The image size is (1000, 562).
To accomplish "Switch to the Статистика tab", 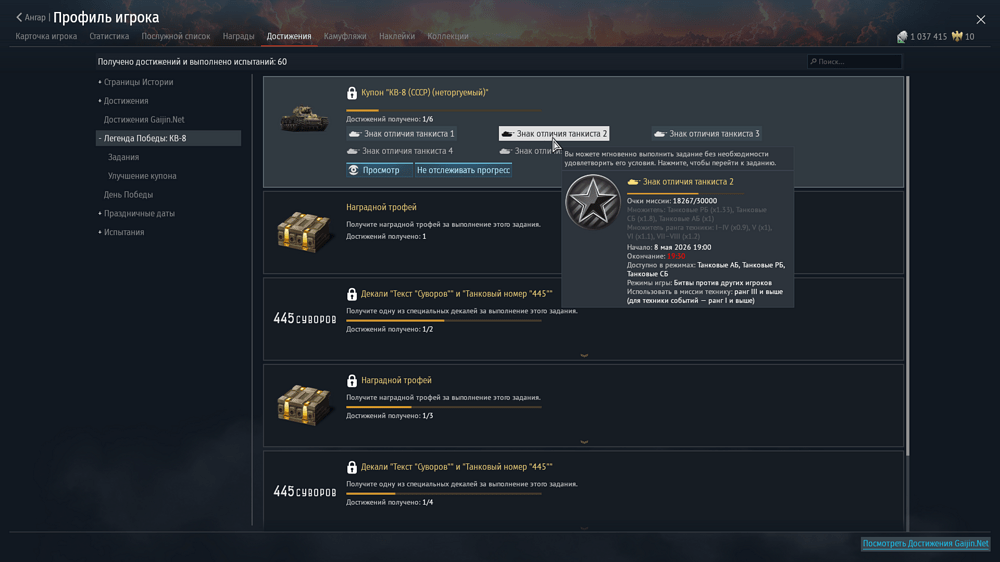I will tap(109, 36).
